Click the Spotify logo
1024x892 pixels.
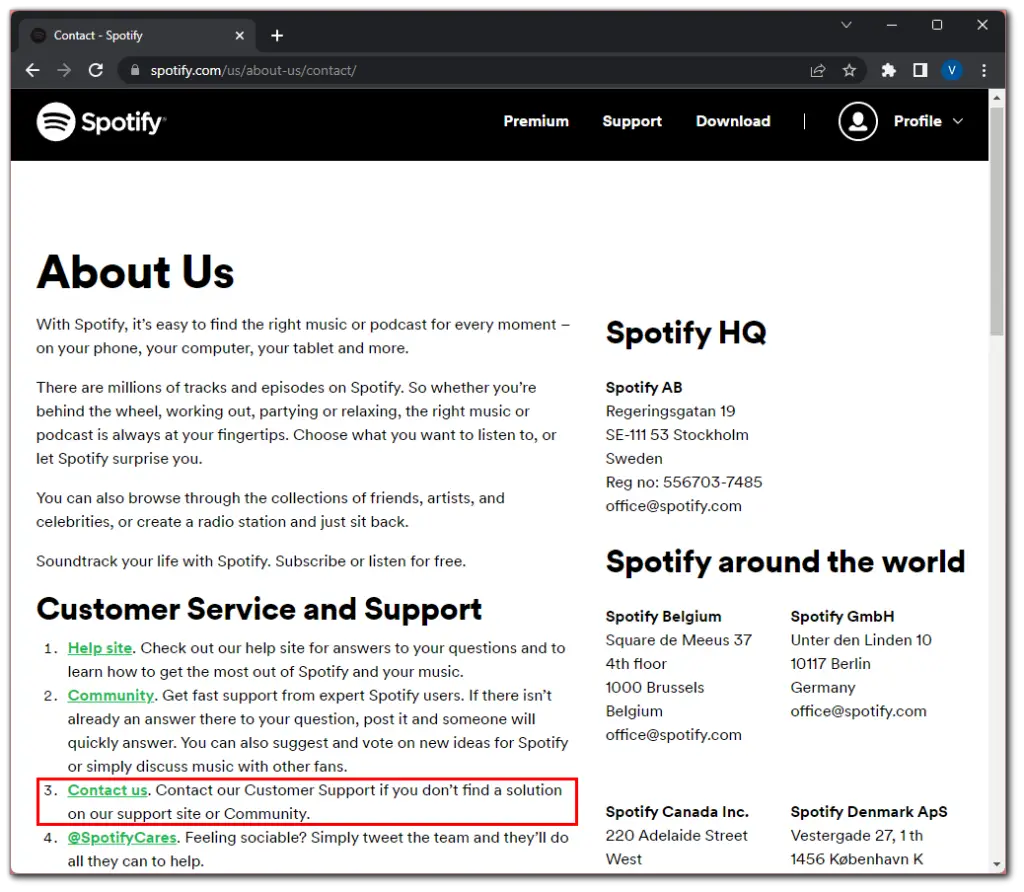pos(100,121)
